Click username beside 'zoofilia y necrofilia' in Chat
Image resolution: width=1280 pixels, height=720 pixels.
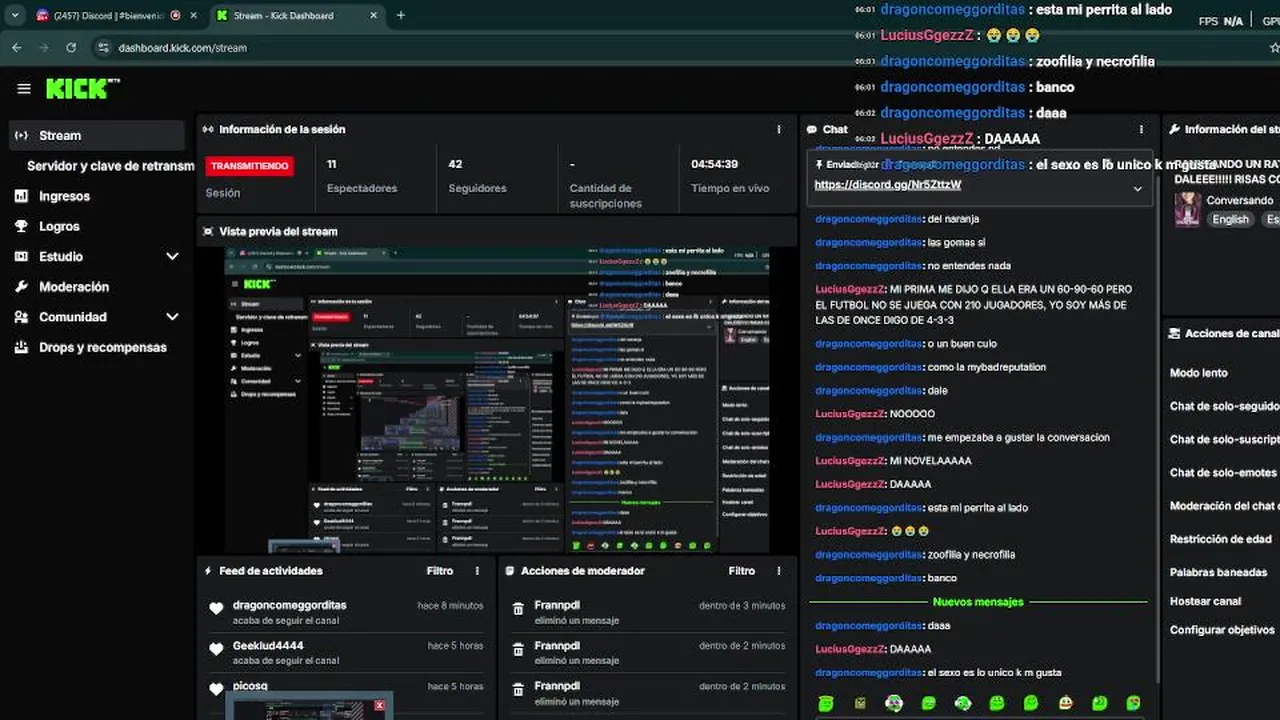[868, 555]
